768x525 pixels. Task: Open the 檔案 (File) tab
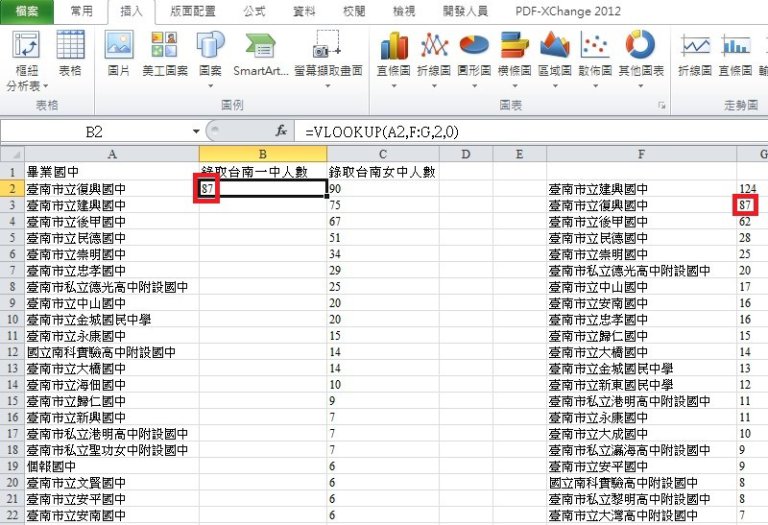[x=28, y=11]
